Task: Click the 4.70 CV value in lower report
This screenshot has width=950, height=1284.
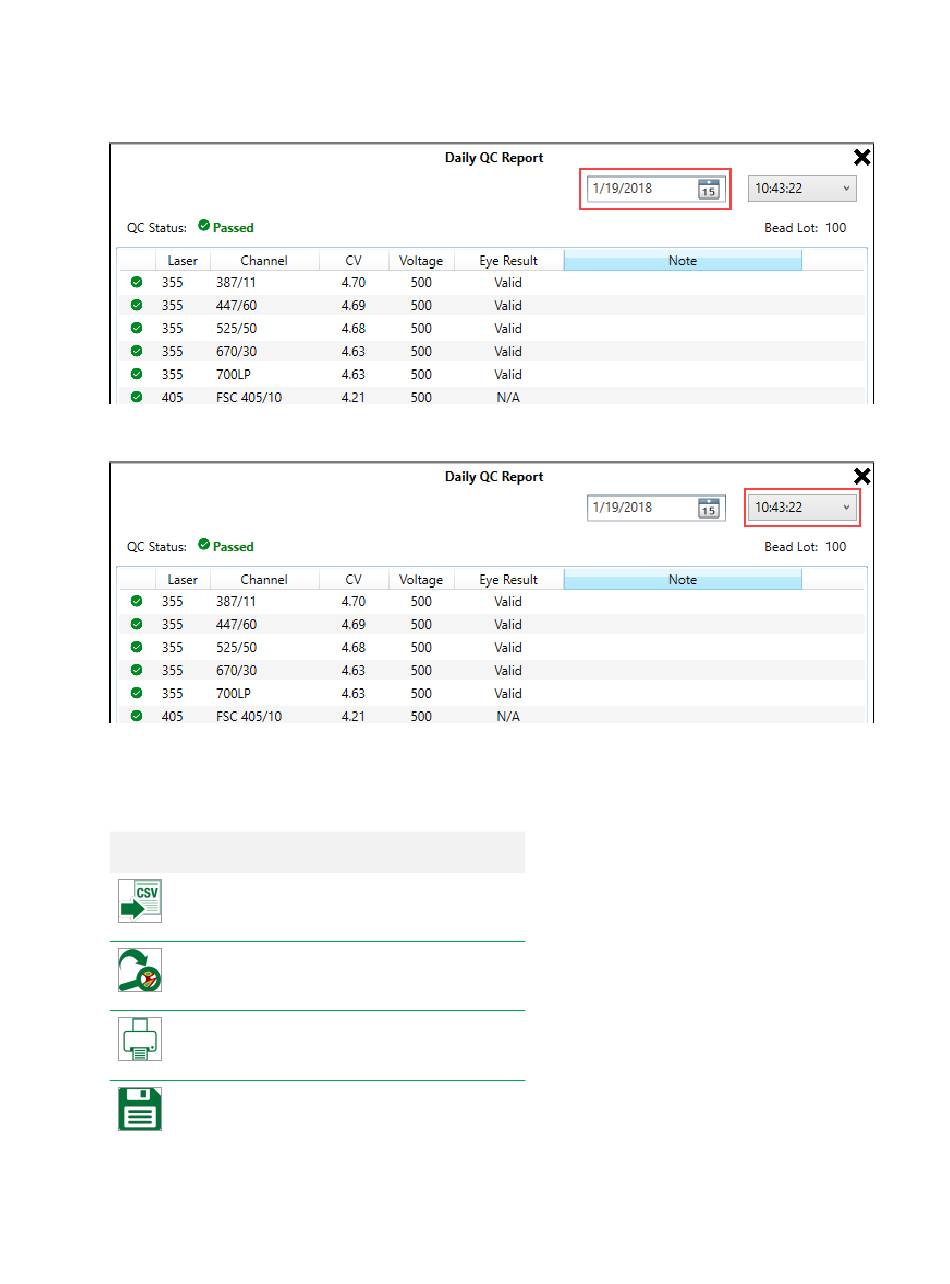Action: (354, 601)
